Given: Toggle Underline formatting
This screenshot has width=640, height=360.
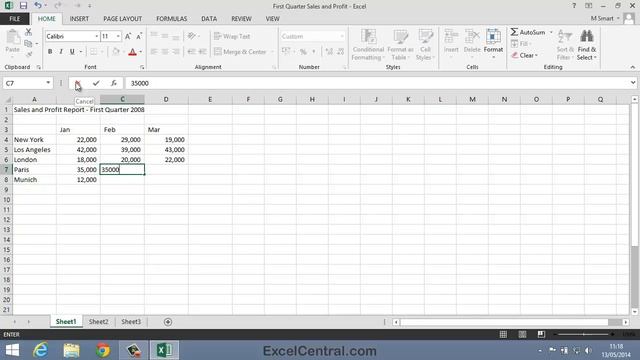Looking at the screenshot, I should [x=72, y=52].
